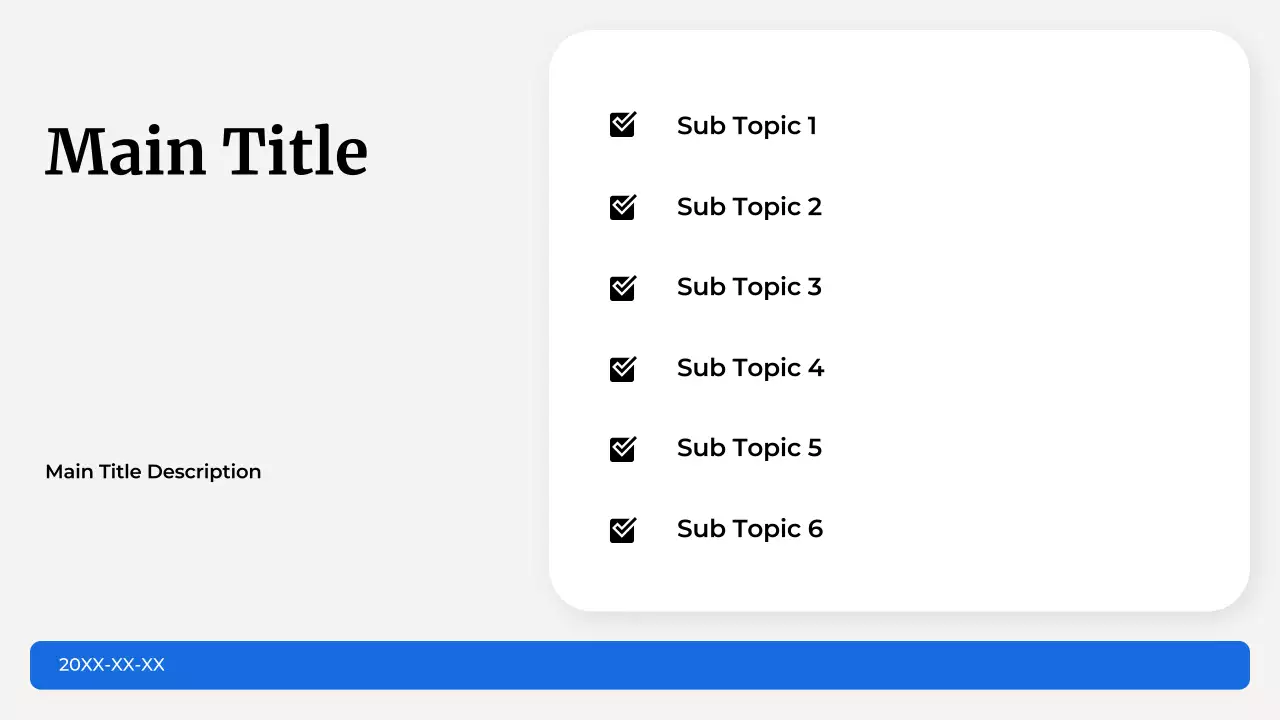Select the 'Sub Topic 1' text label
Image resolution: width=1280 pixels, height=720 pixels.
746,126
